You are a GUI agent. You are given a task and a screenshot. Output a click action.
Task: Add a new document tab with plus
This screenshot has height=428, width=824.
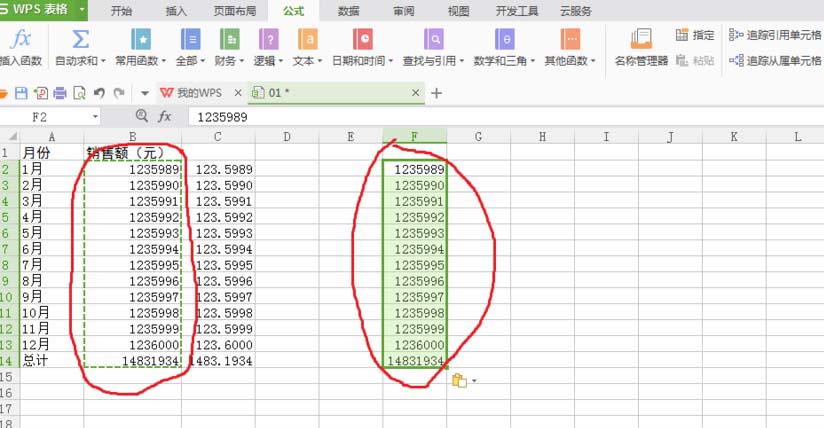point(436,94)
